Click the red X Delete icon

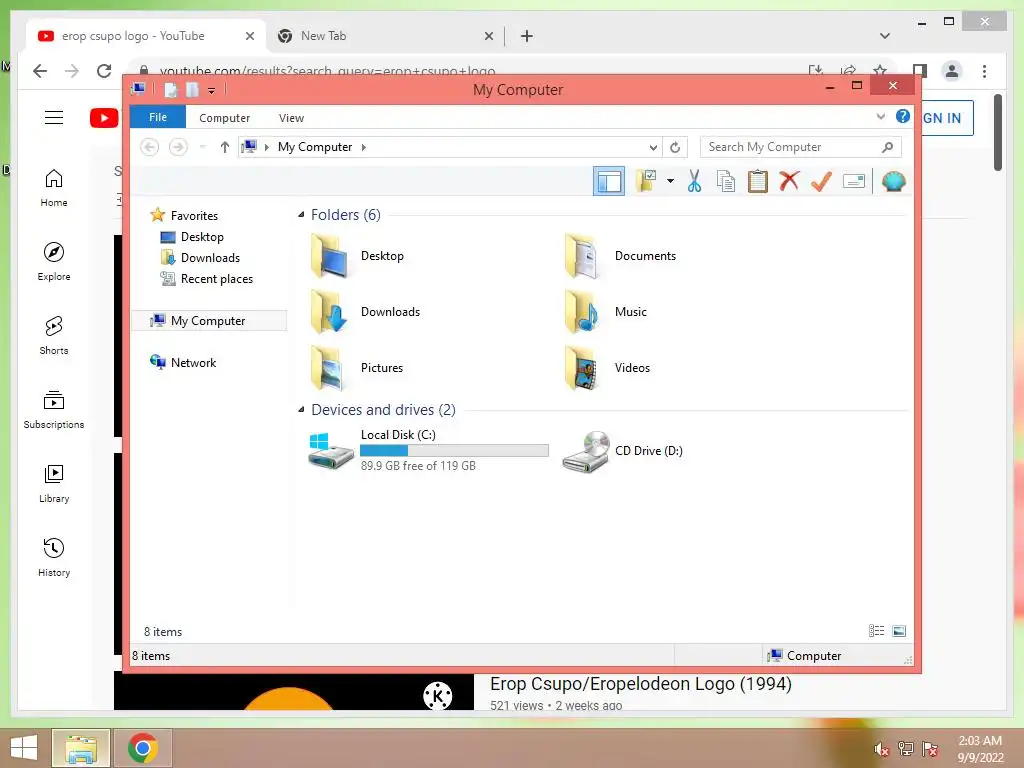point(789,181)
